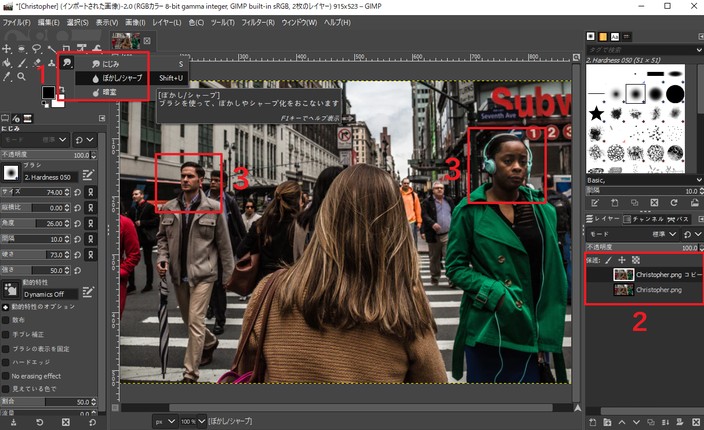Delete tool preset icon at options bottom
The width and height of the screenshot is (704, 430).
point(66,422)
